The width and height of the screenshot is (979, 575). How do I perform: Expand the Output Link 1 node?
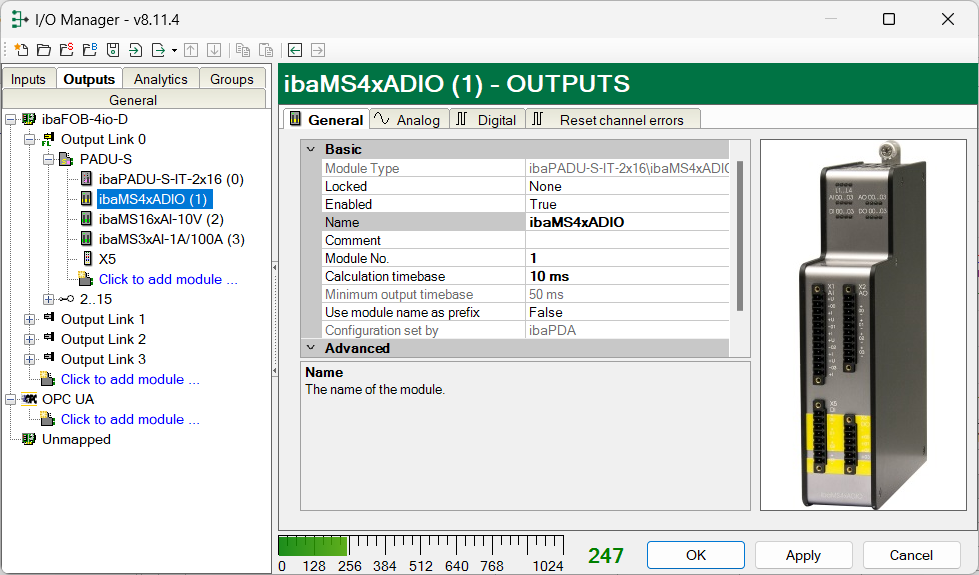pos(30,319)
